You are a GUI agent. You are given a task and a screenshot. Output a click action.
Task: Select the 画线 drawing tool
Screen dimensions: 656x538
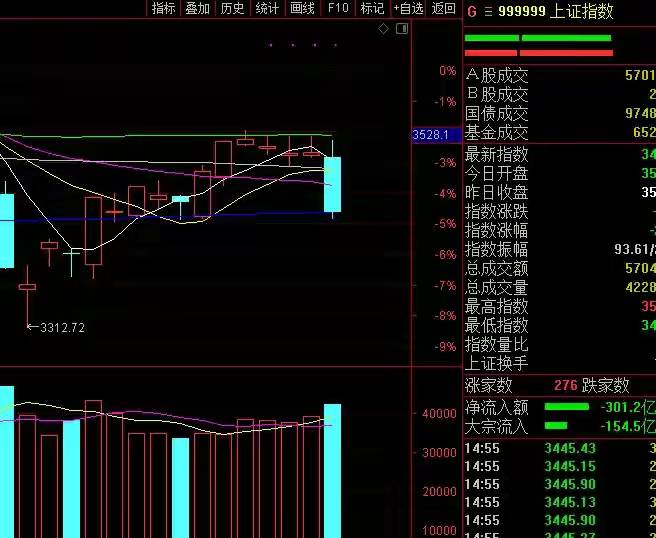point(302,8)
